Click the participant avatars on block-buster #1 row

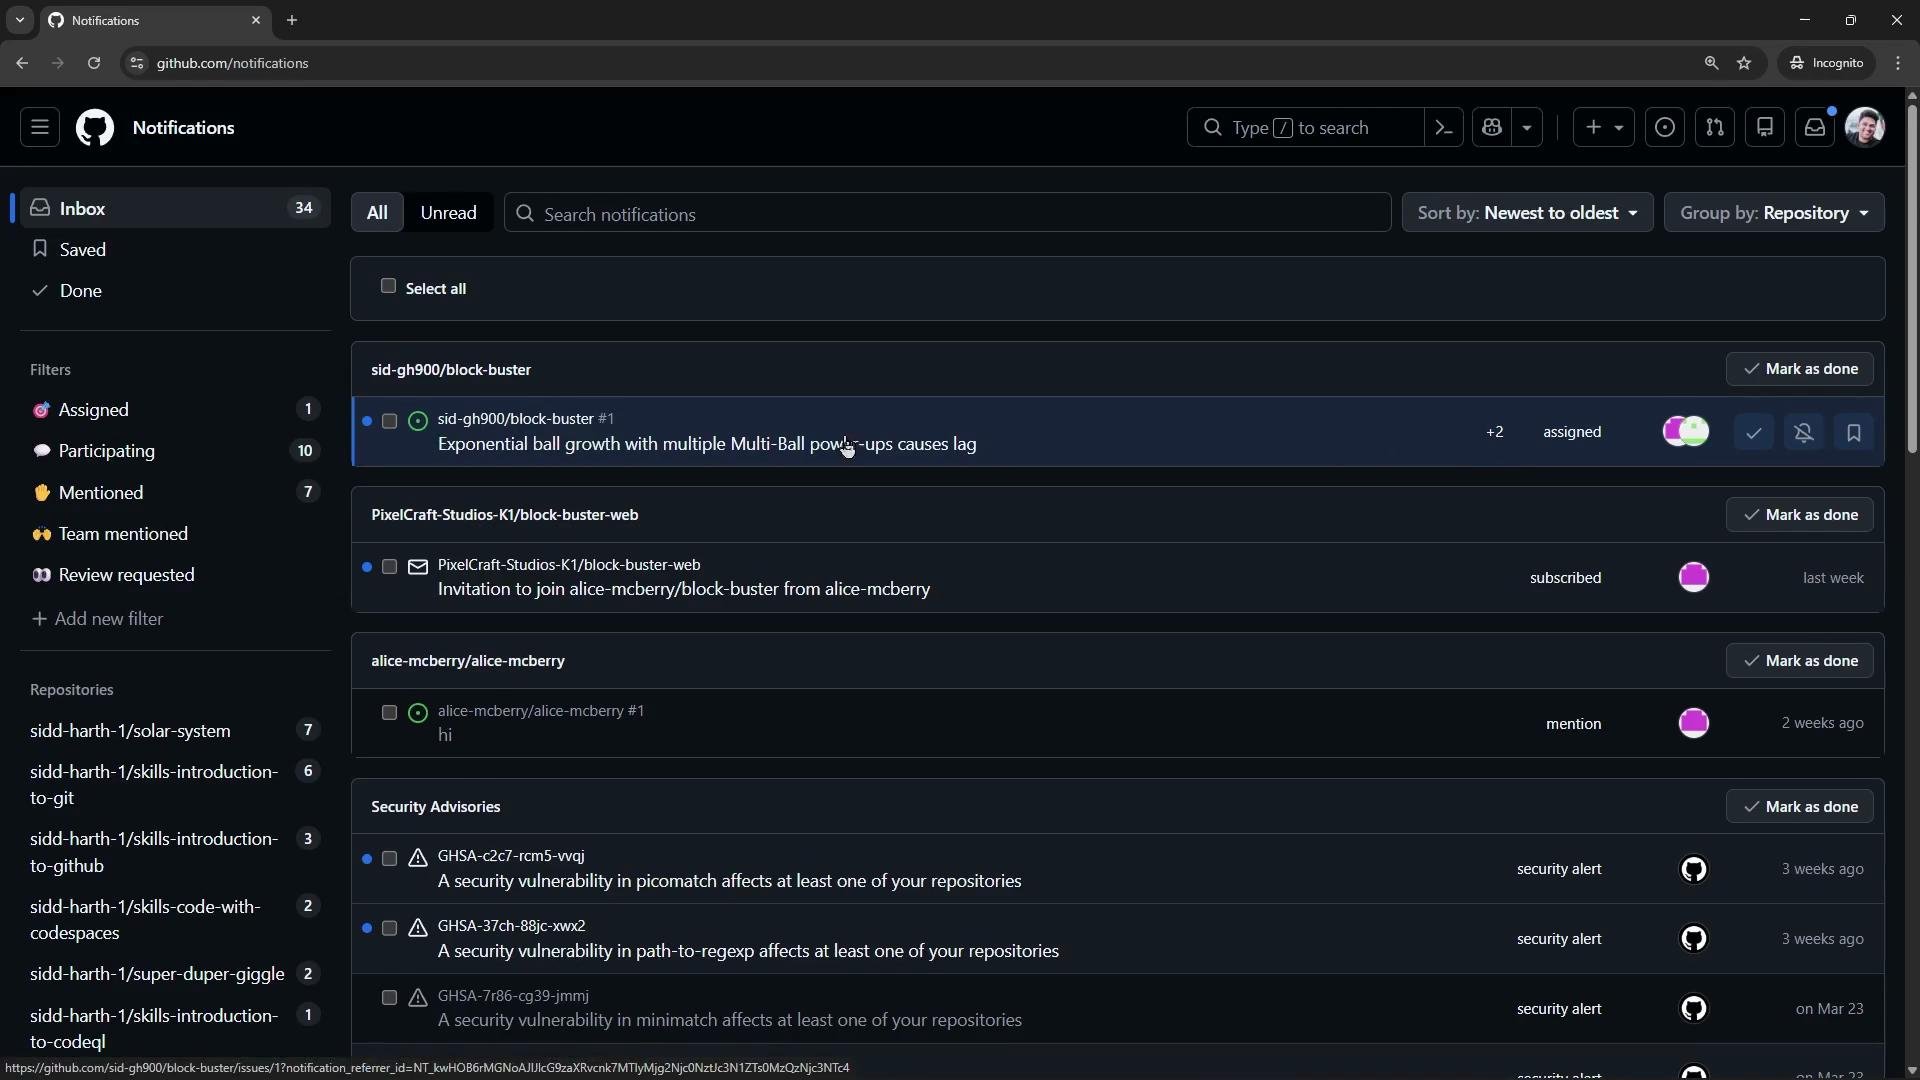[x=1686, y=432]
